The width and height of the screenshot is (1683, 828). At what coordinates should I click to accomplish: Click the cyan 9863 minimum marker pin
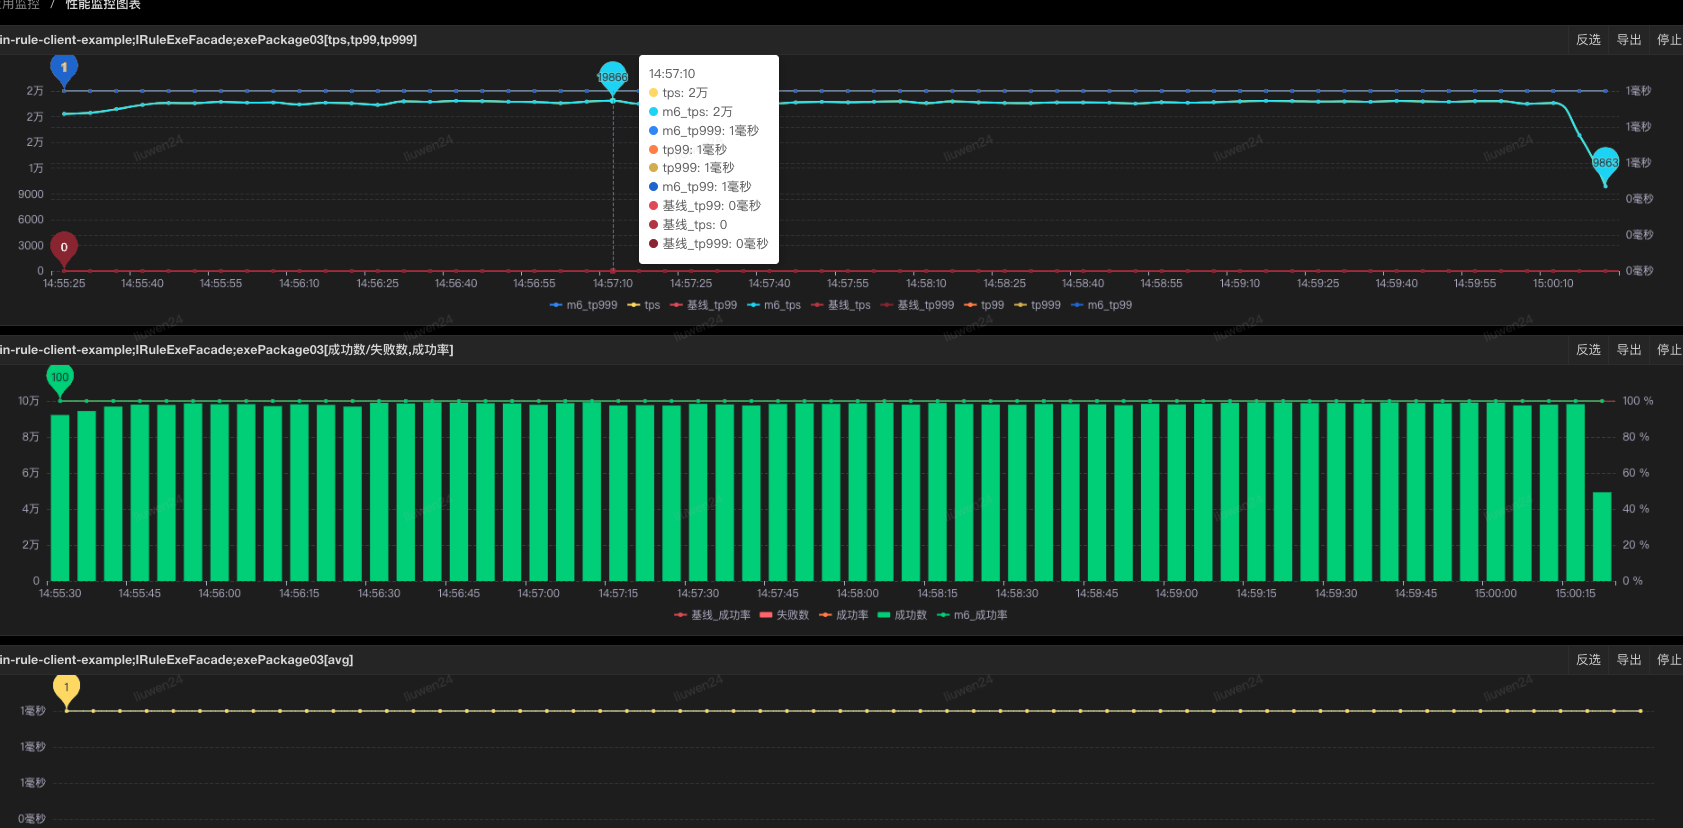(1605, 164)
